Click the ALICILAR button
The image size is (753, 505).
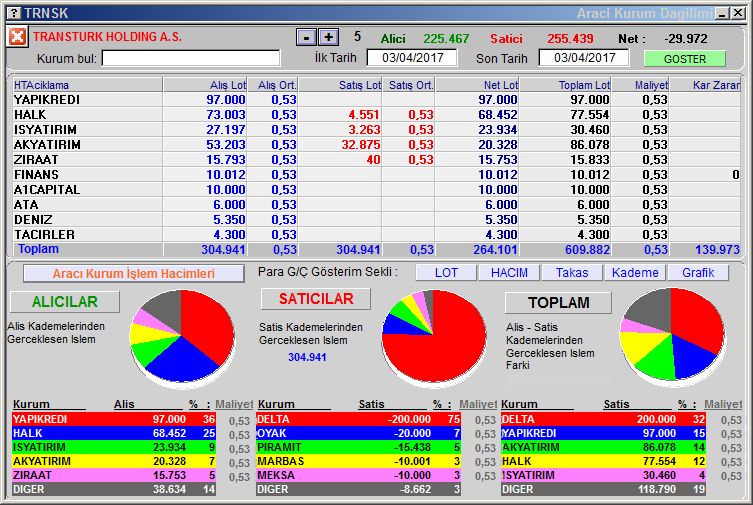(65, 302)
